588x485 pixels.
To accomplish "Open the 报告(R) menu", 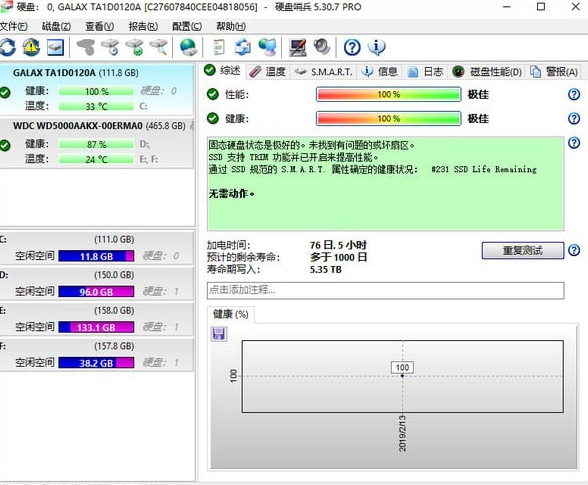I will point(143,26).
